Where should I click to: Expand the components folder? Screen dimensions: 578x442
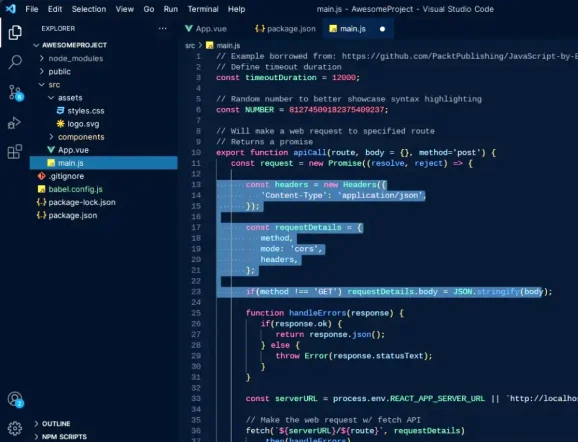[51, 137]
